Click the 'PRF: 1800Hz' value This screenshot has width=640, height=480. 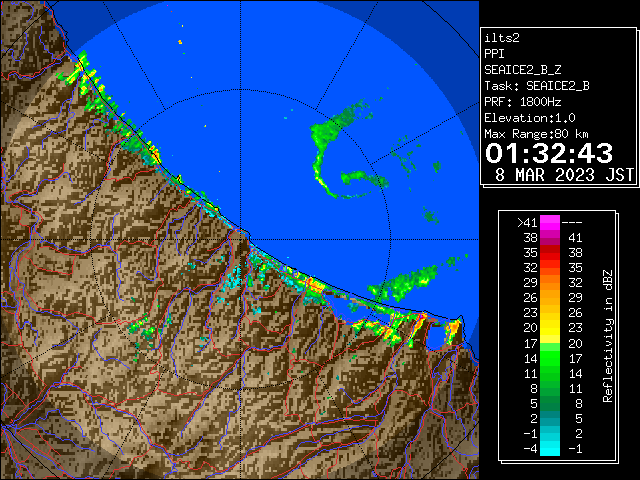coord(522,102)
